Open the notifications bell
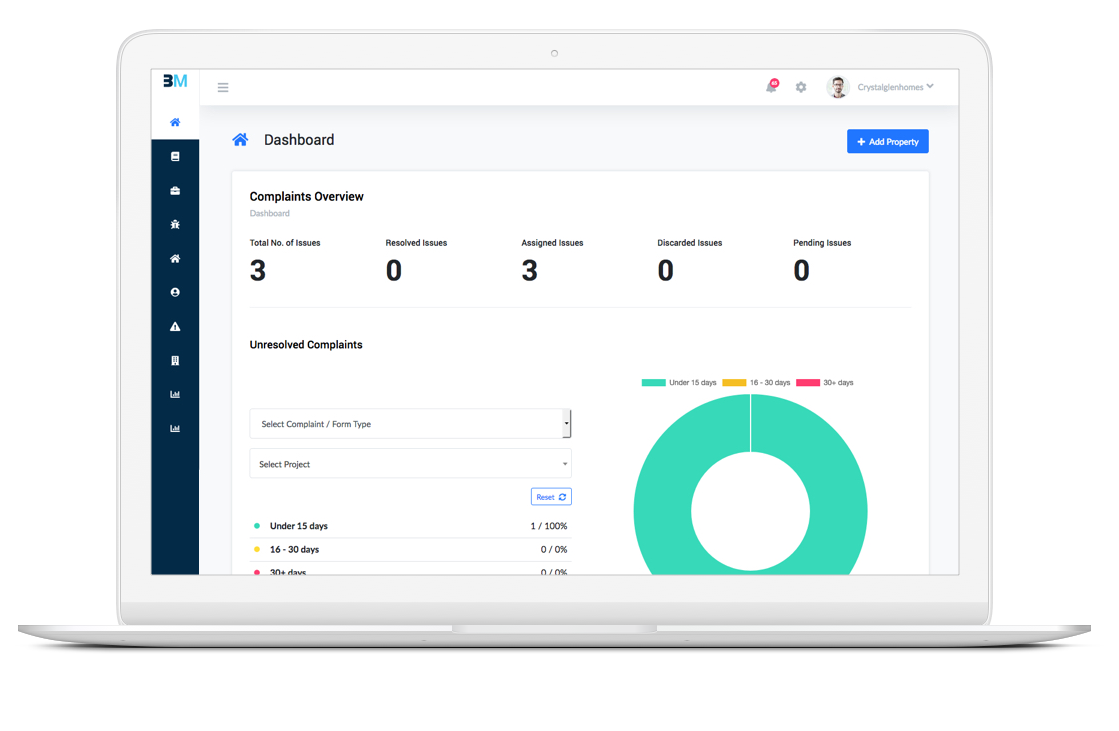Screen dimensions: 1119x731 point(771,88)
